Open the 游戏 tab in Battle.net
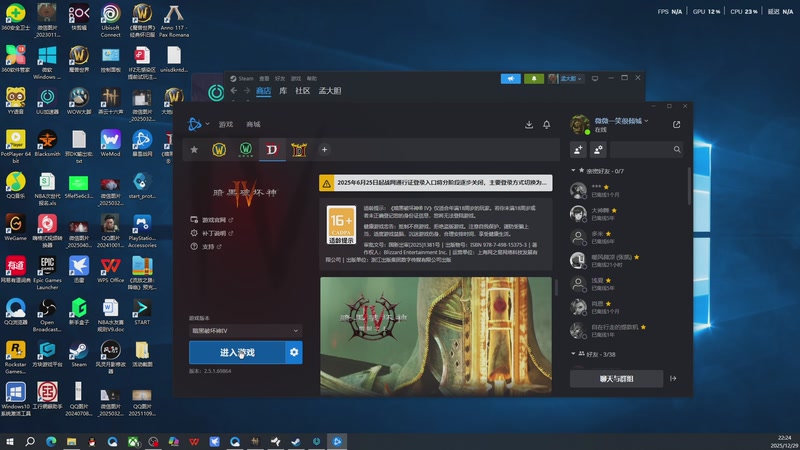This screenshot has height=450, width=800. pos(226,124)
